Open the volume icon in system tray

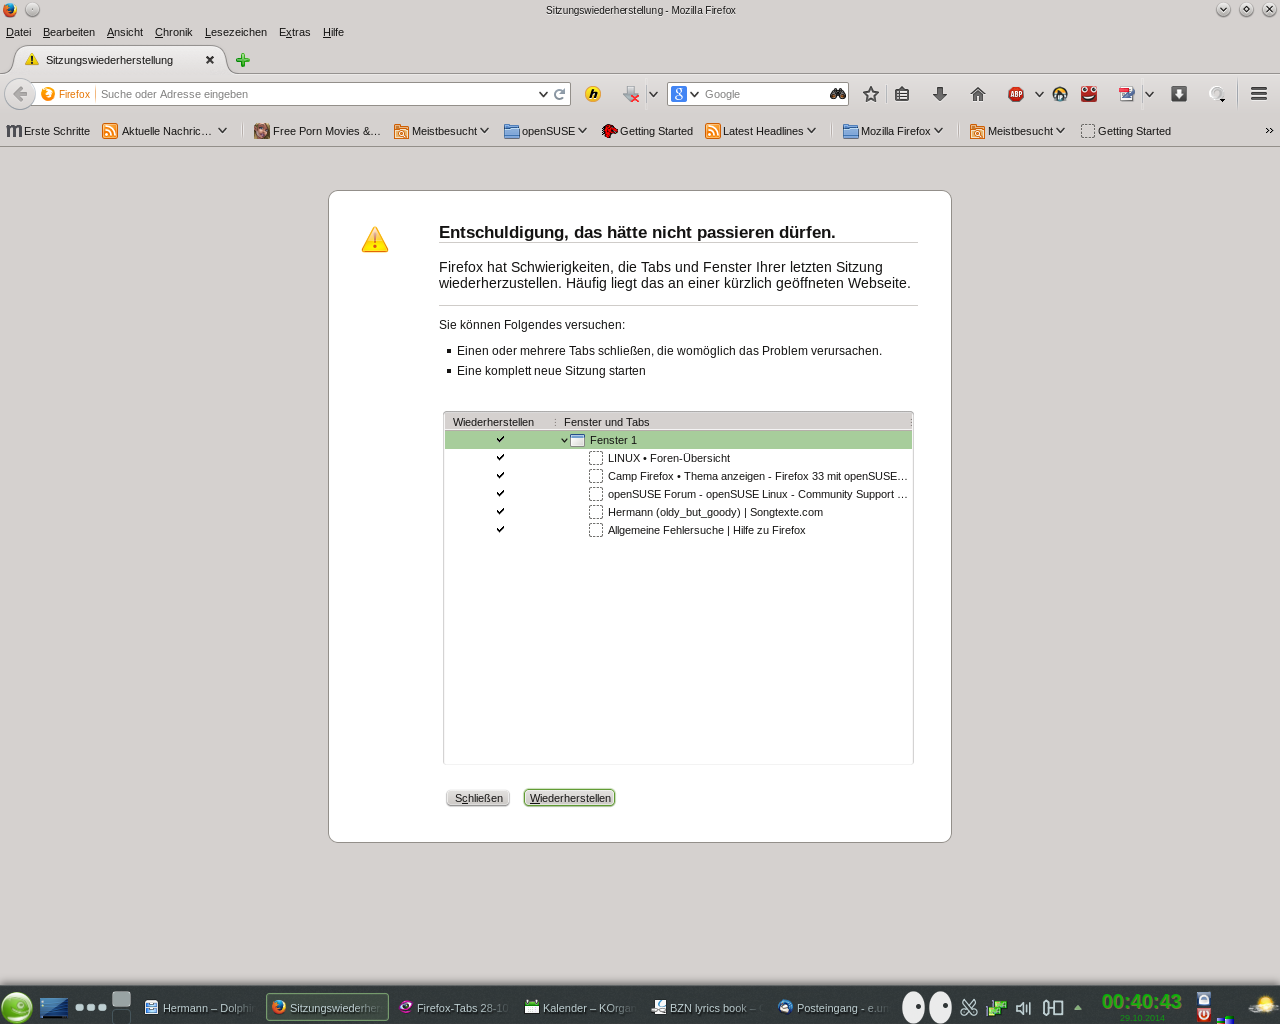point(1023,1008)
